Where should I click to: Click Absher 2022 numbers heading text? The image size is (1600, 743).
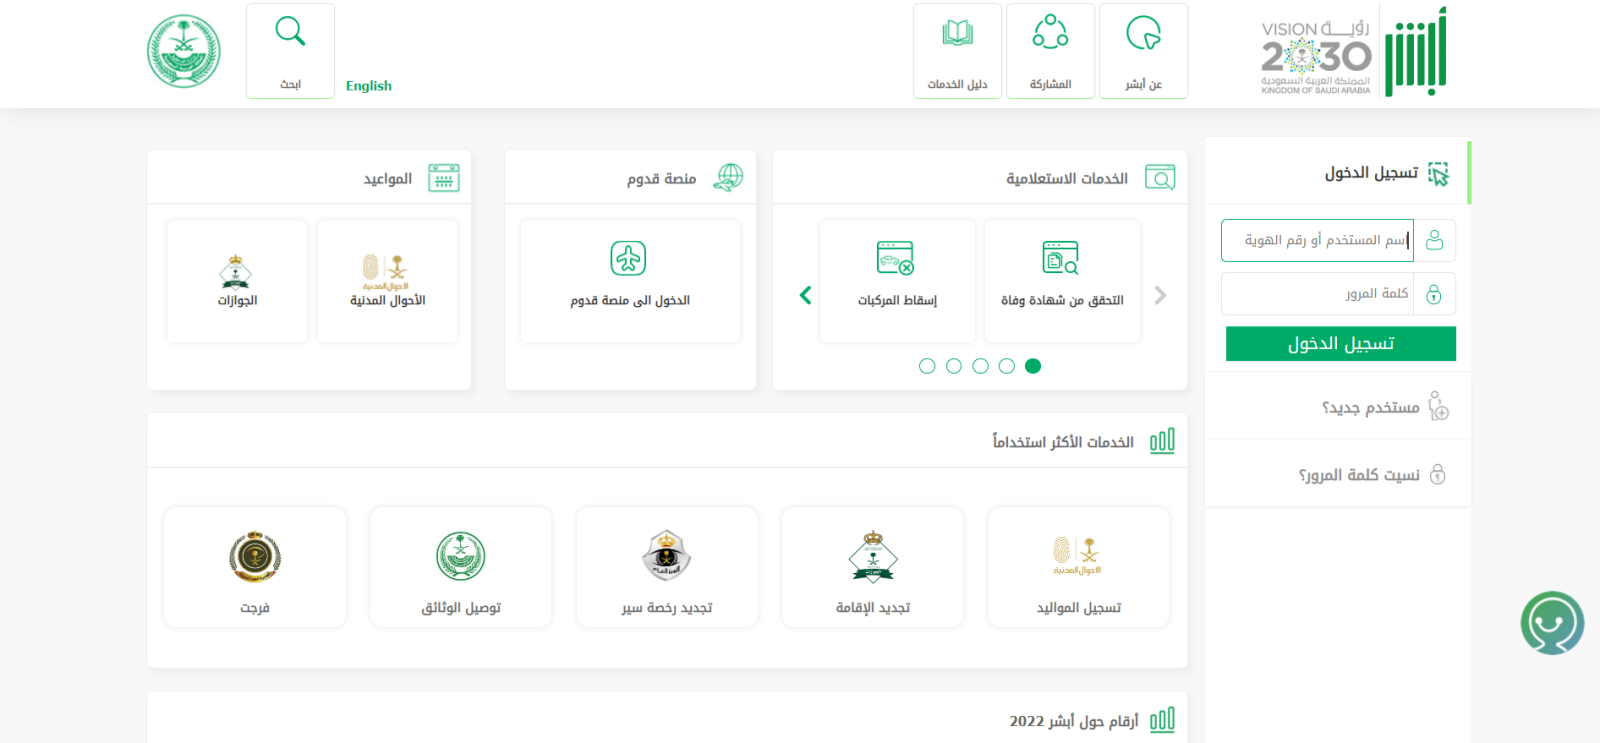point(1074,721)
